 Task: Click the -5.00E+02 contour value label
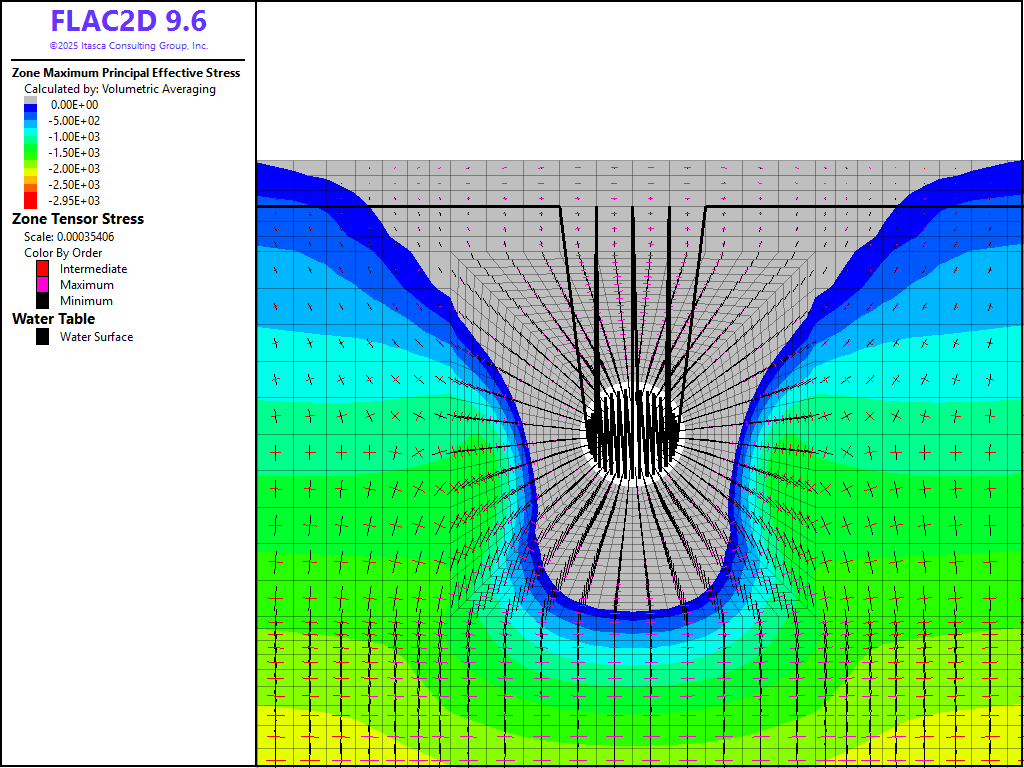coord(75,121)
